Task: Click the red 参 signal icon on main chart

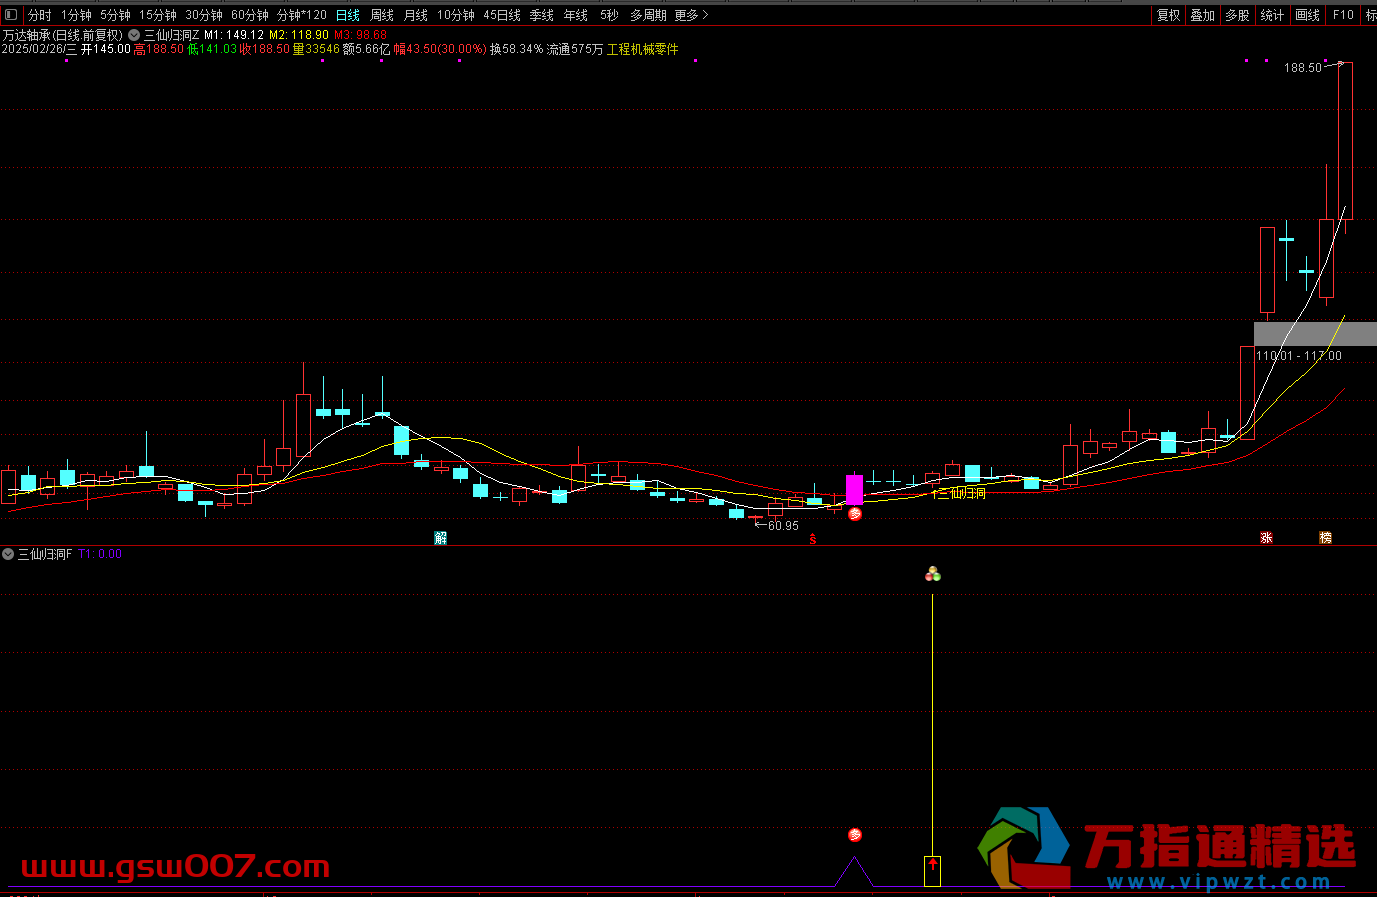Action: (855, 514)
